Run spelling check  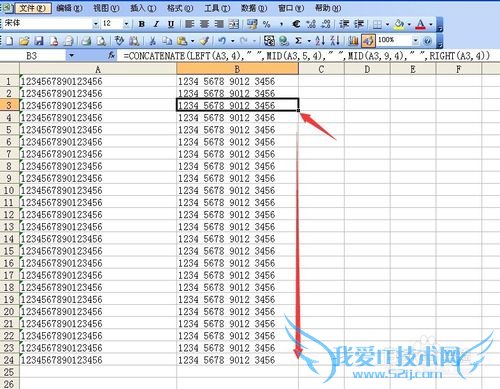coord(119,41)
